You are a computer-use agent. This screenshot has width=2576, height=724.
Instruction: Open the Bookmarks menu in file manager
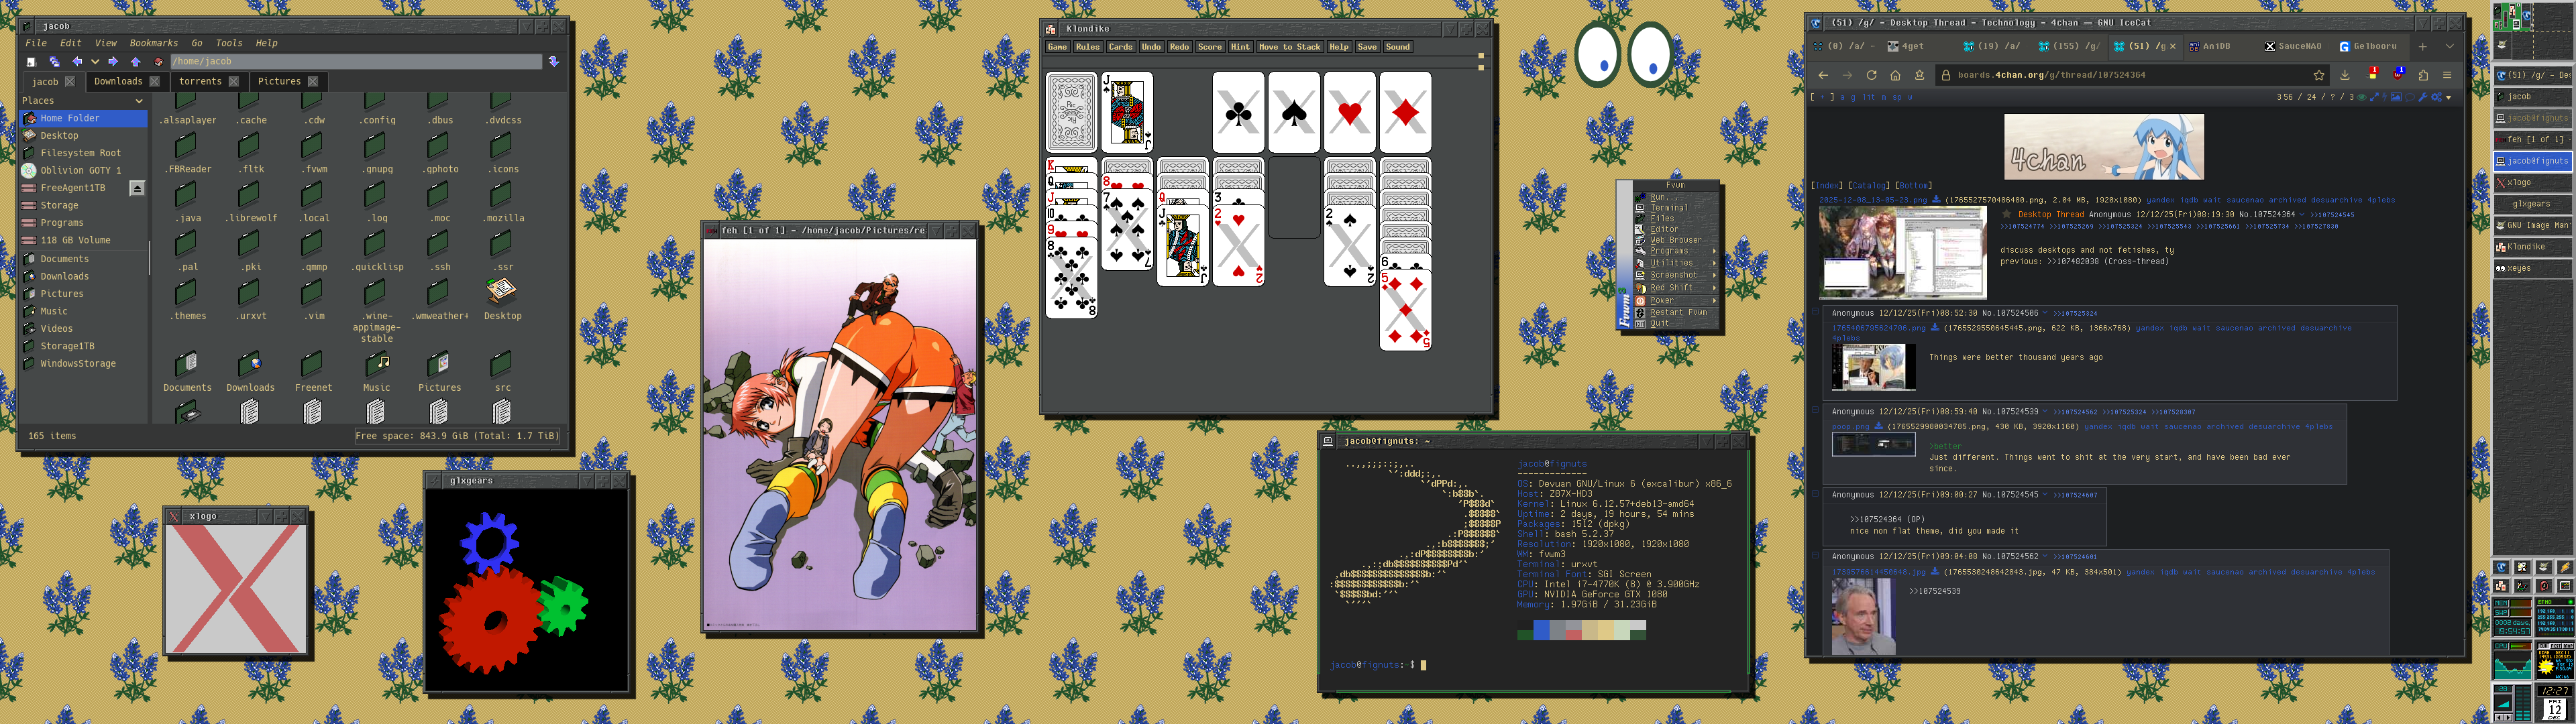[153, 43]
